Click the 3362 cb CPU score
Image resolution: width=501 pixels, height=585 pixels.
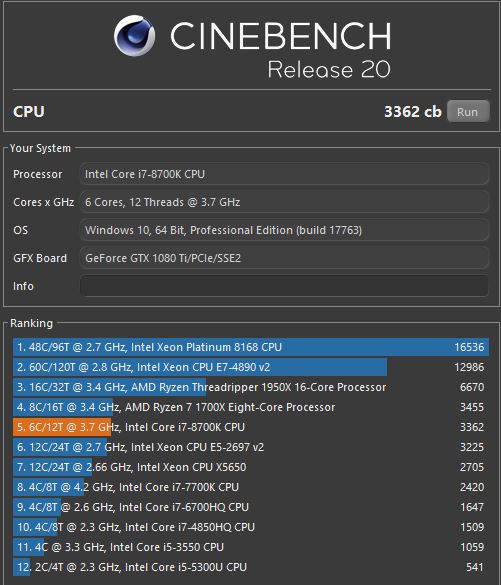(413, 112)
